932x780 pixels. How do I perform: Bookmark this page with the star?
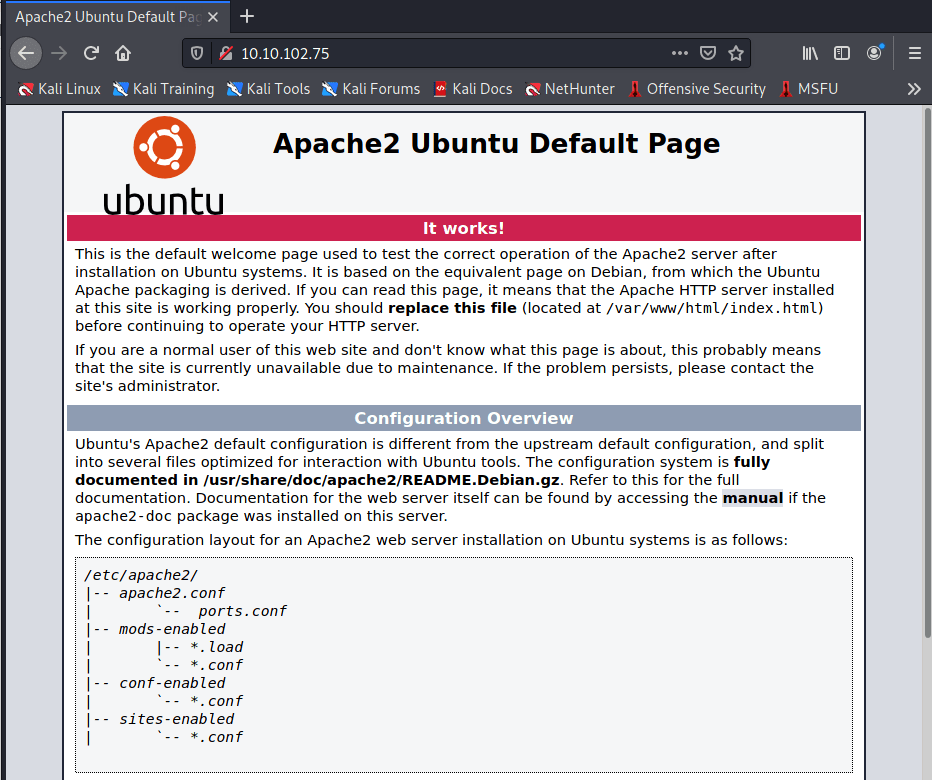coord(736,53)
